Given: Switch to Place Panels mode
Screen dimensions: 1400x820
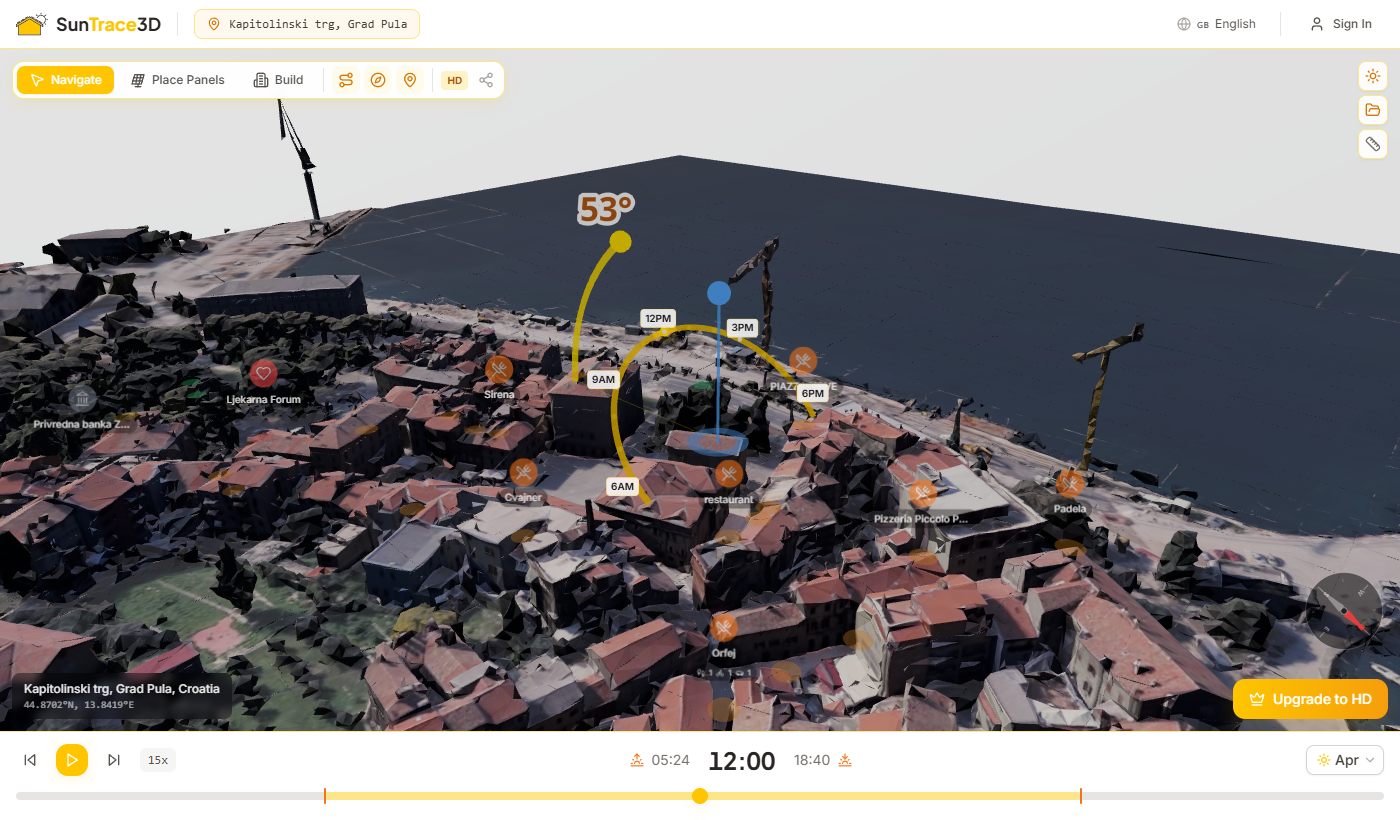Looking at the screenshot, I should pyautogui.click(x=177, y=79).
